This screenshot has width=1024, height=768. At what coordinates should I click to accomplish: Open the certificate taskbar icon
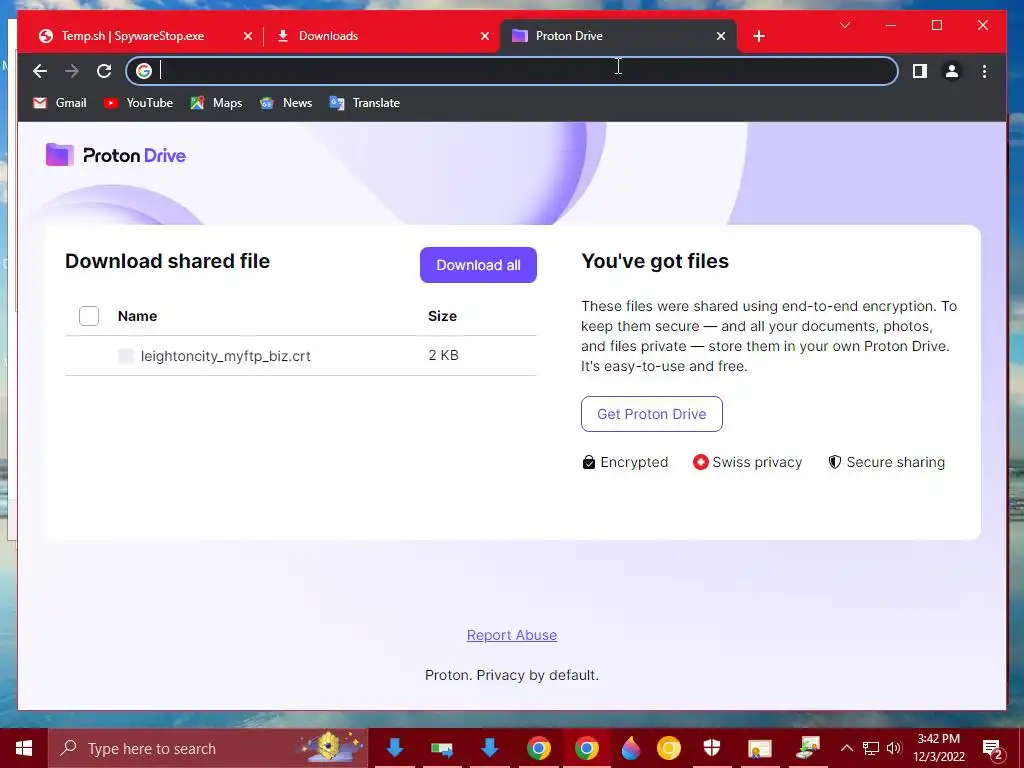tap(760, 748)
